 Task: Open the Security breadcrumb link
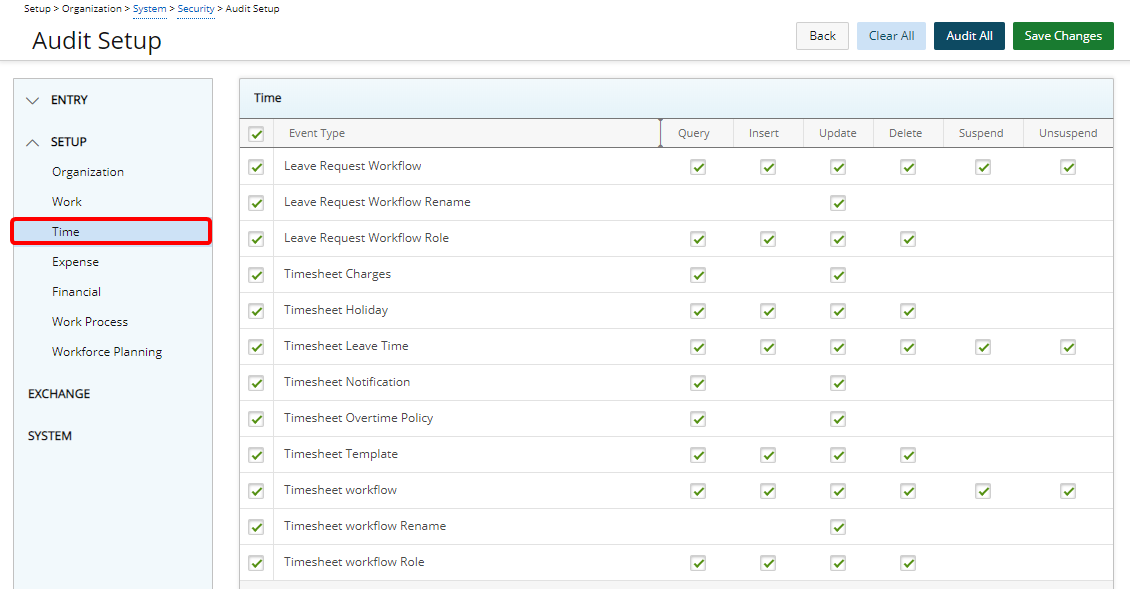196,9
